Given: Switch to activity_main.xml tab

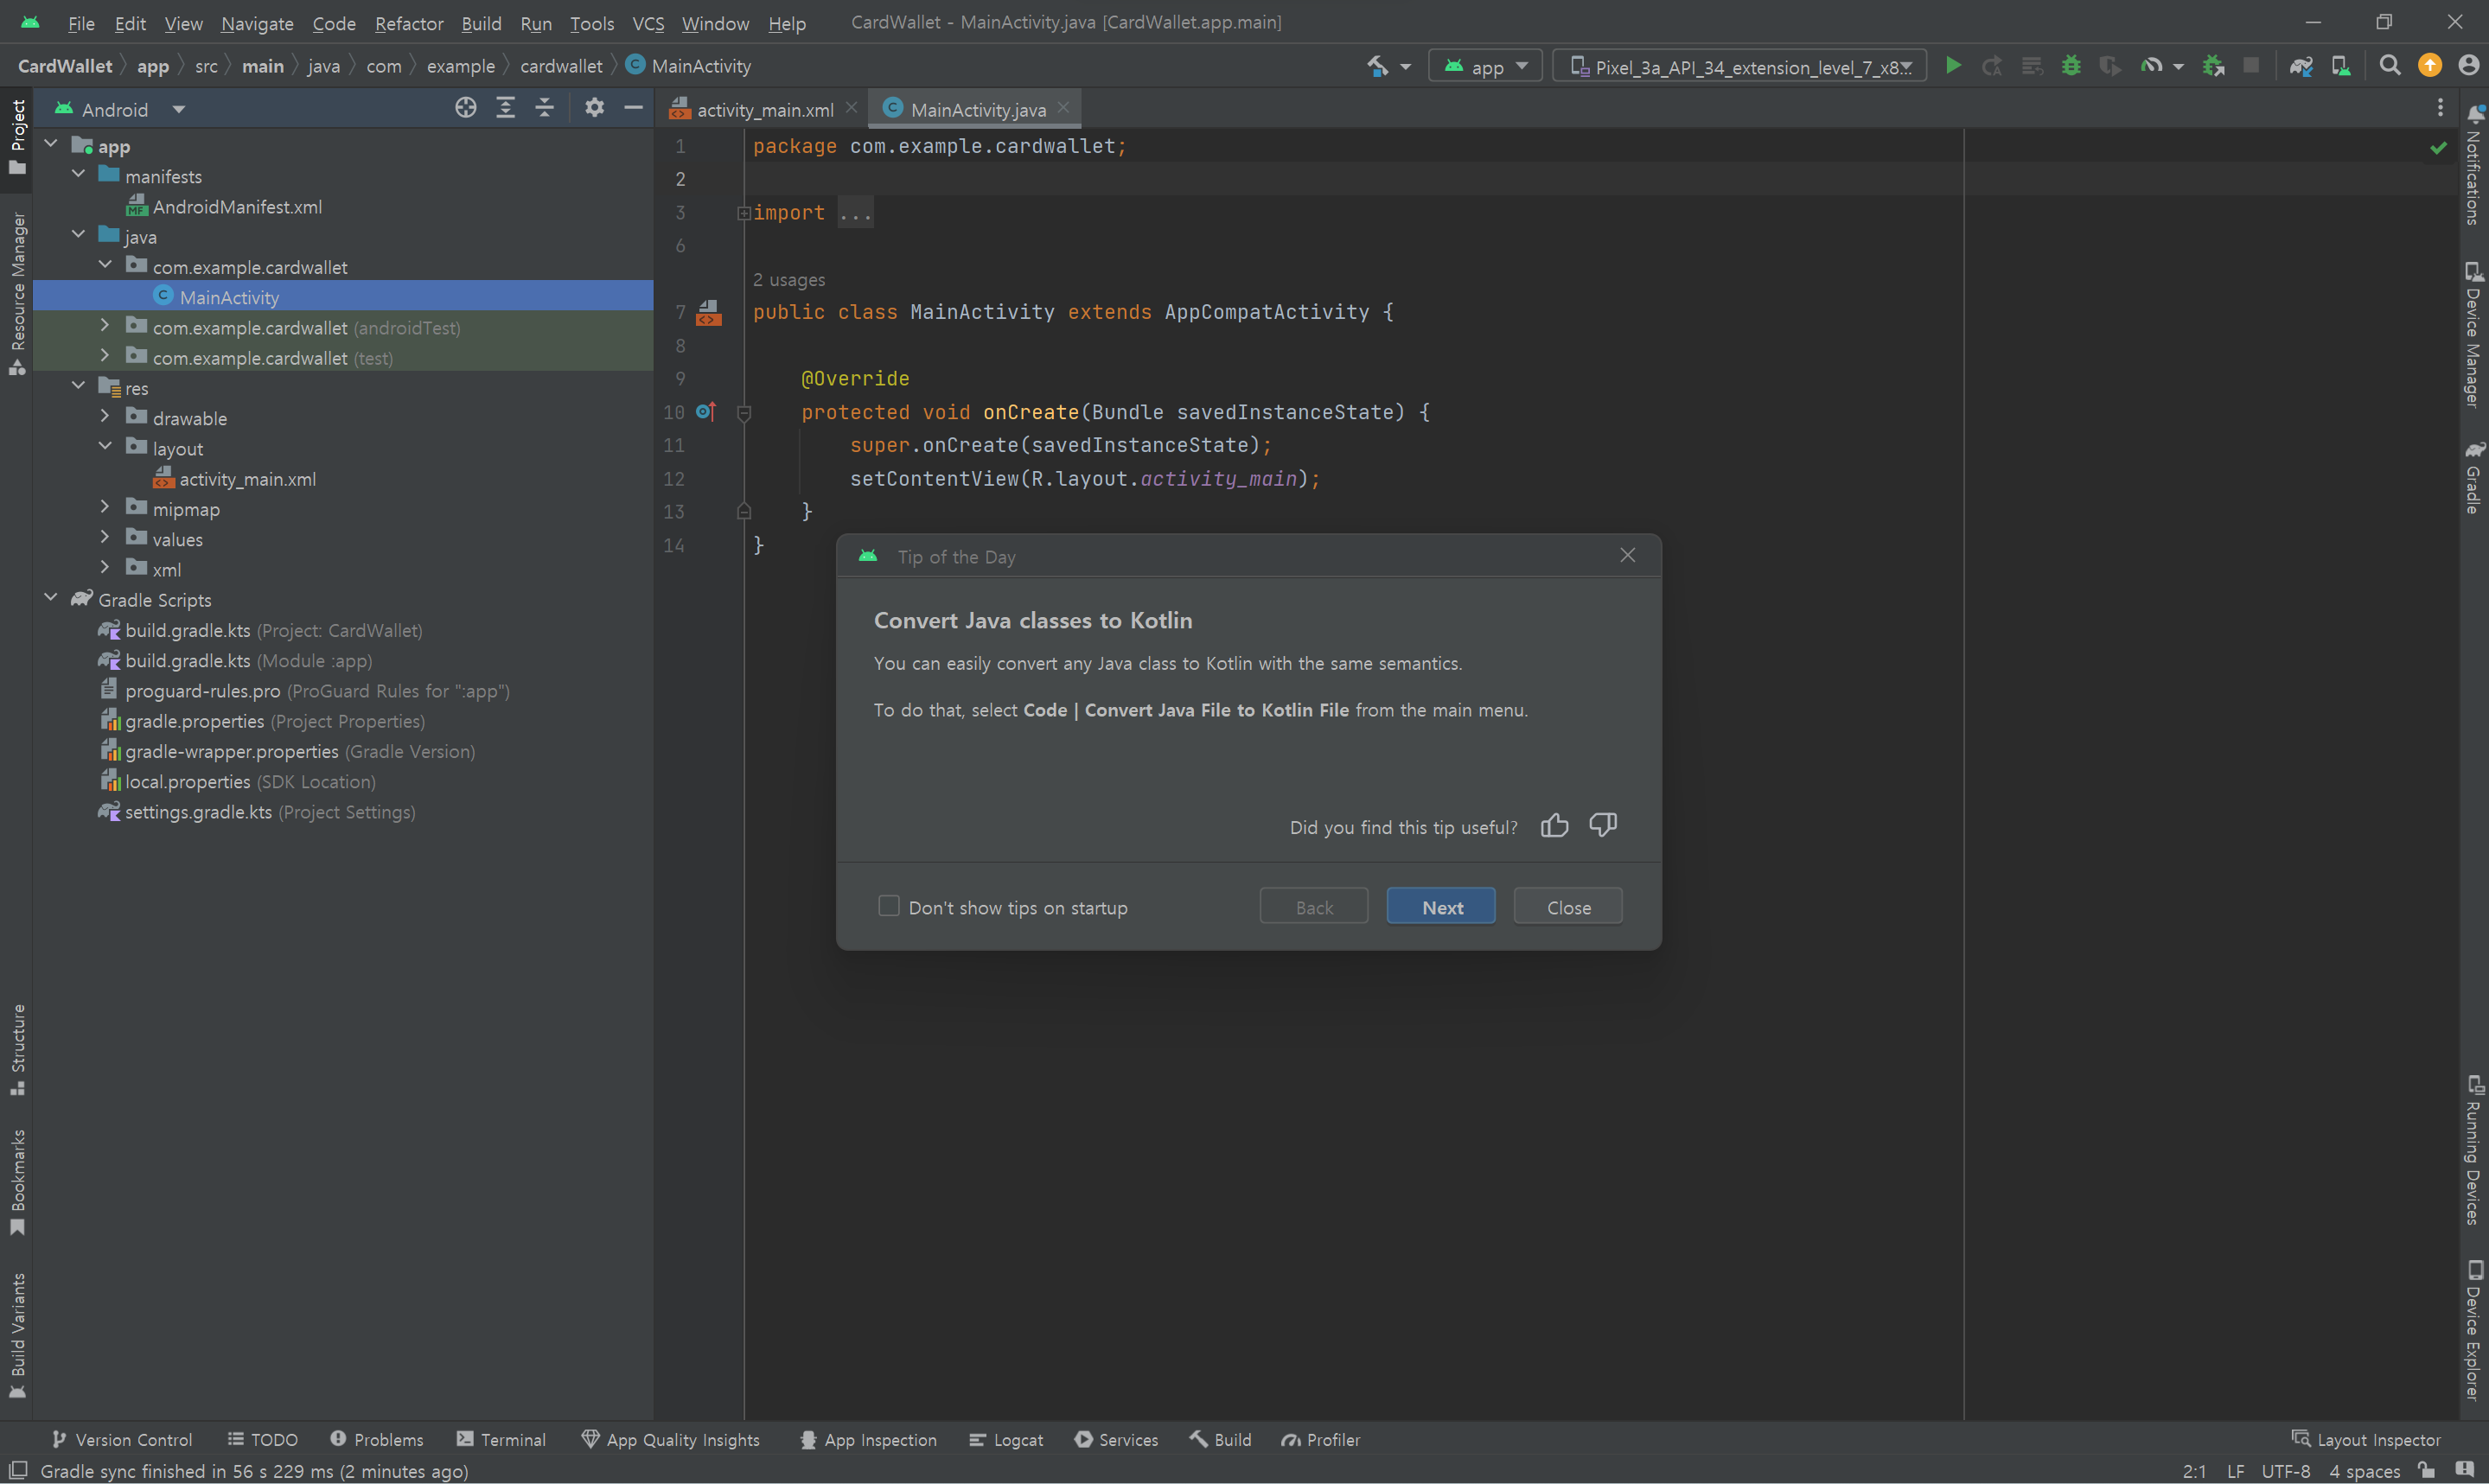Looking at the screenshot, I should tap(764, 110).
